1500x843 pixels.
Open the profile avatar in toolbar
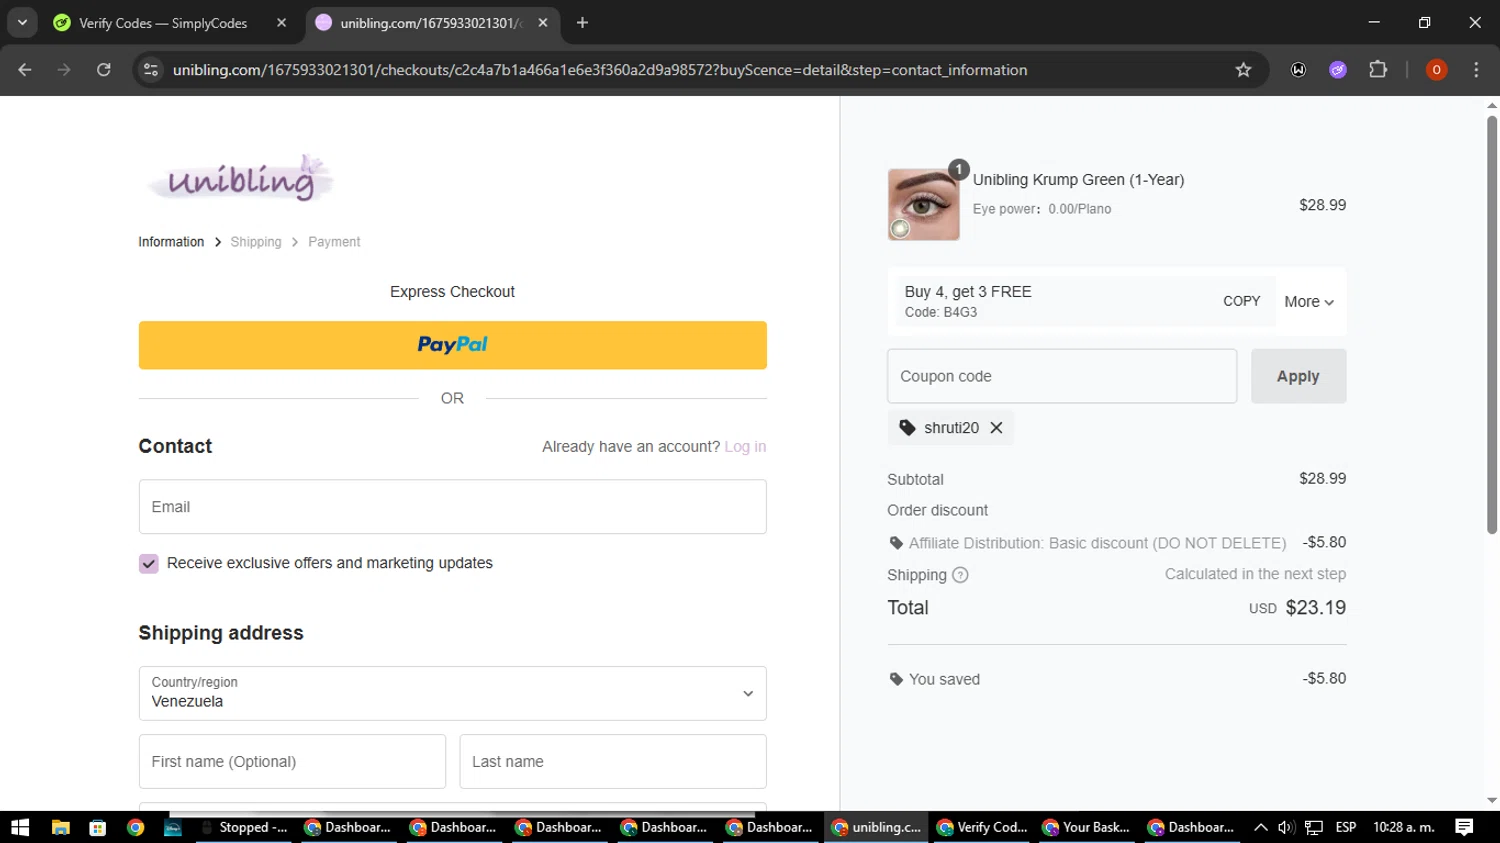pos(1436,70)
